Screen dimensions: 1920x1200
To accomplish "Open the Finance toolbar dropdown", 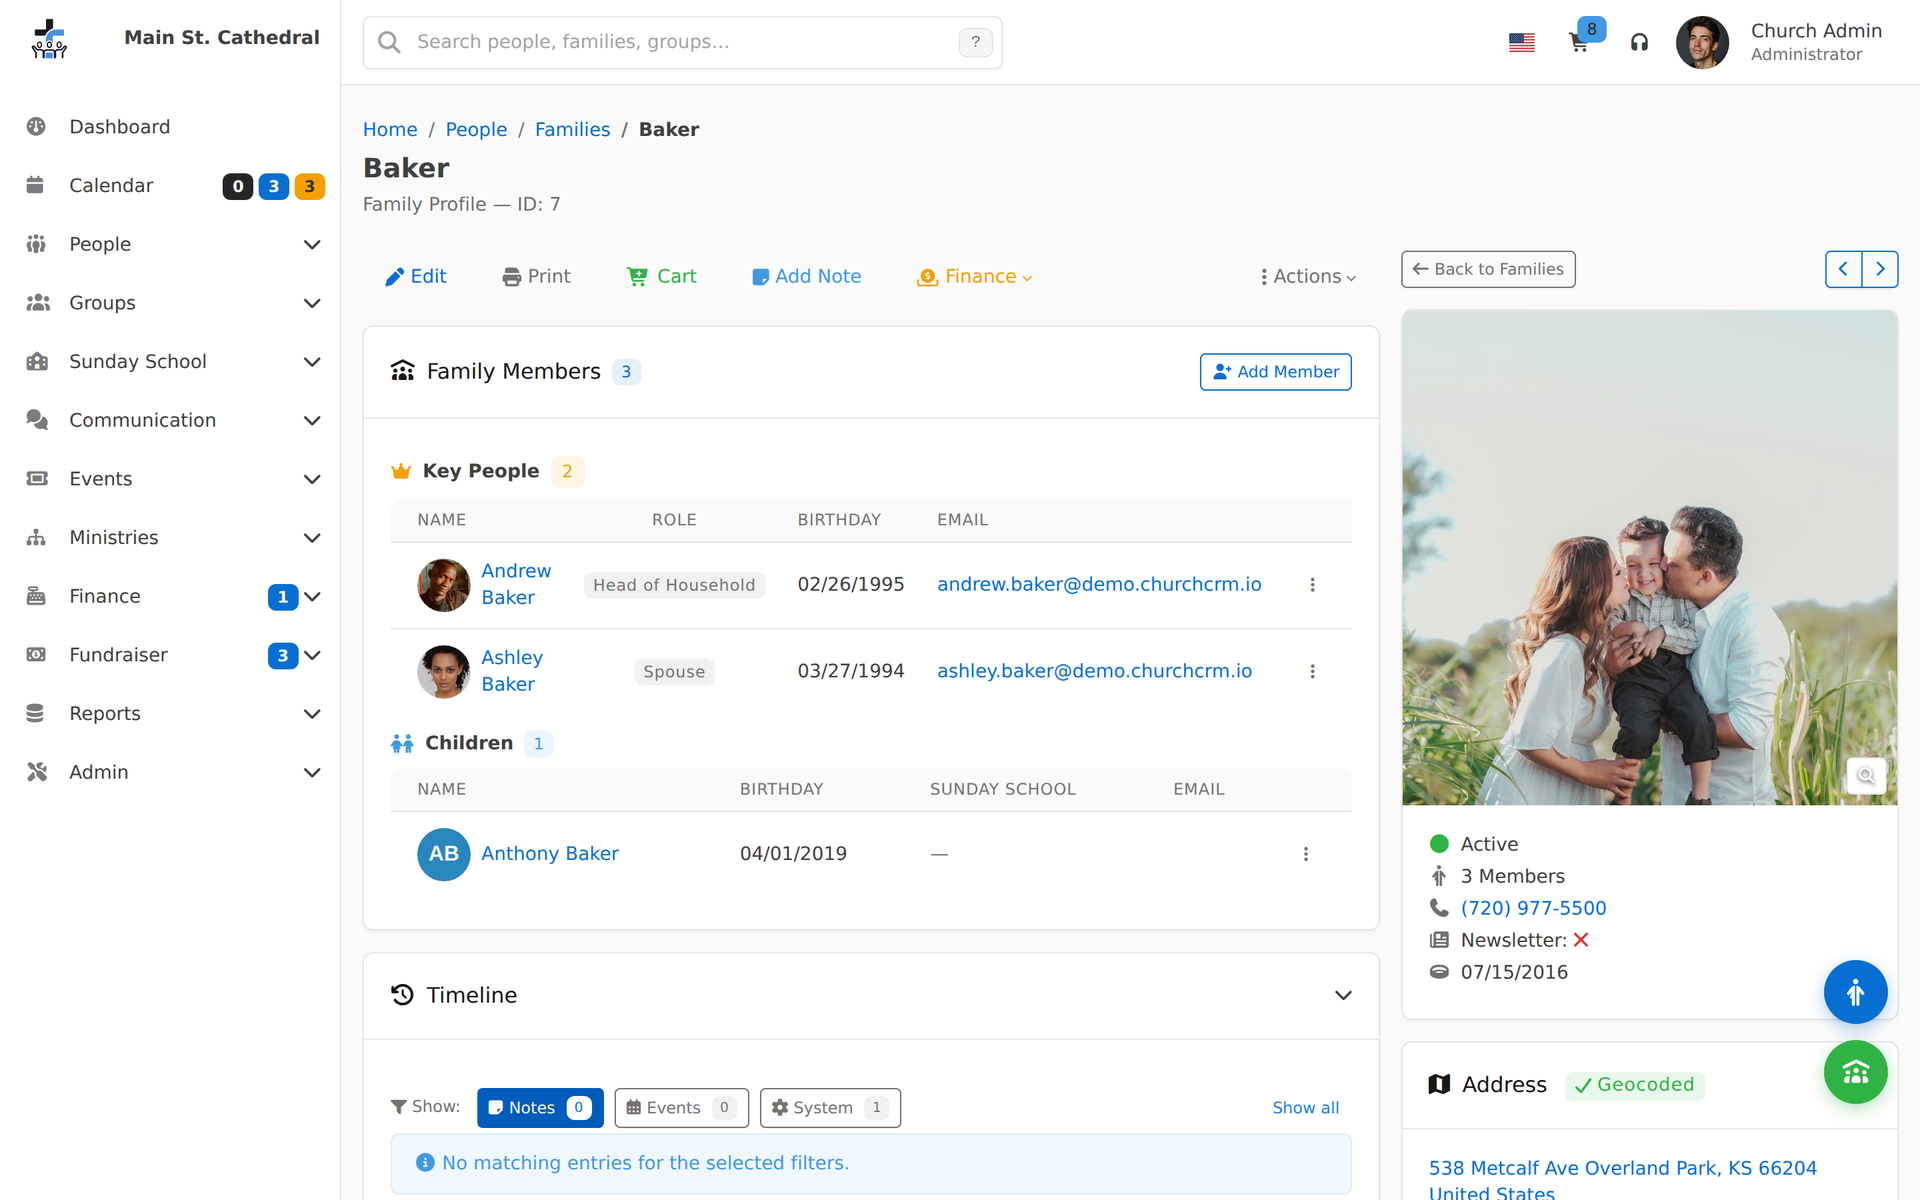I will (x=974, y=277).
